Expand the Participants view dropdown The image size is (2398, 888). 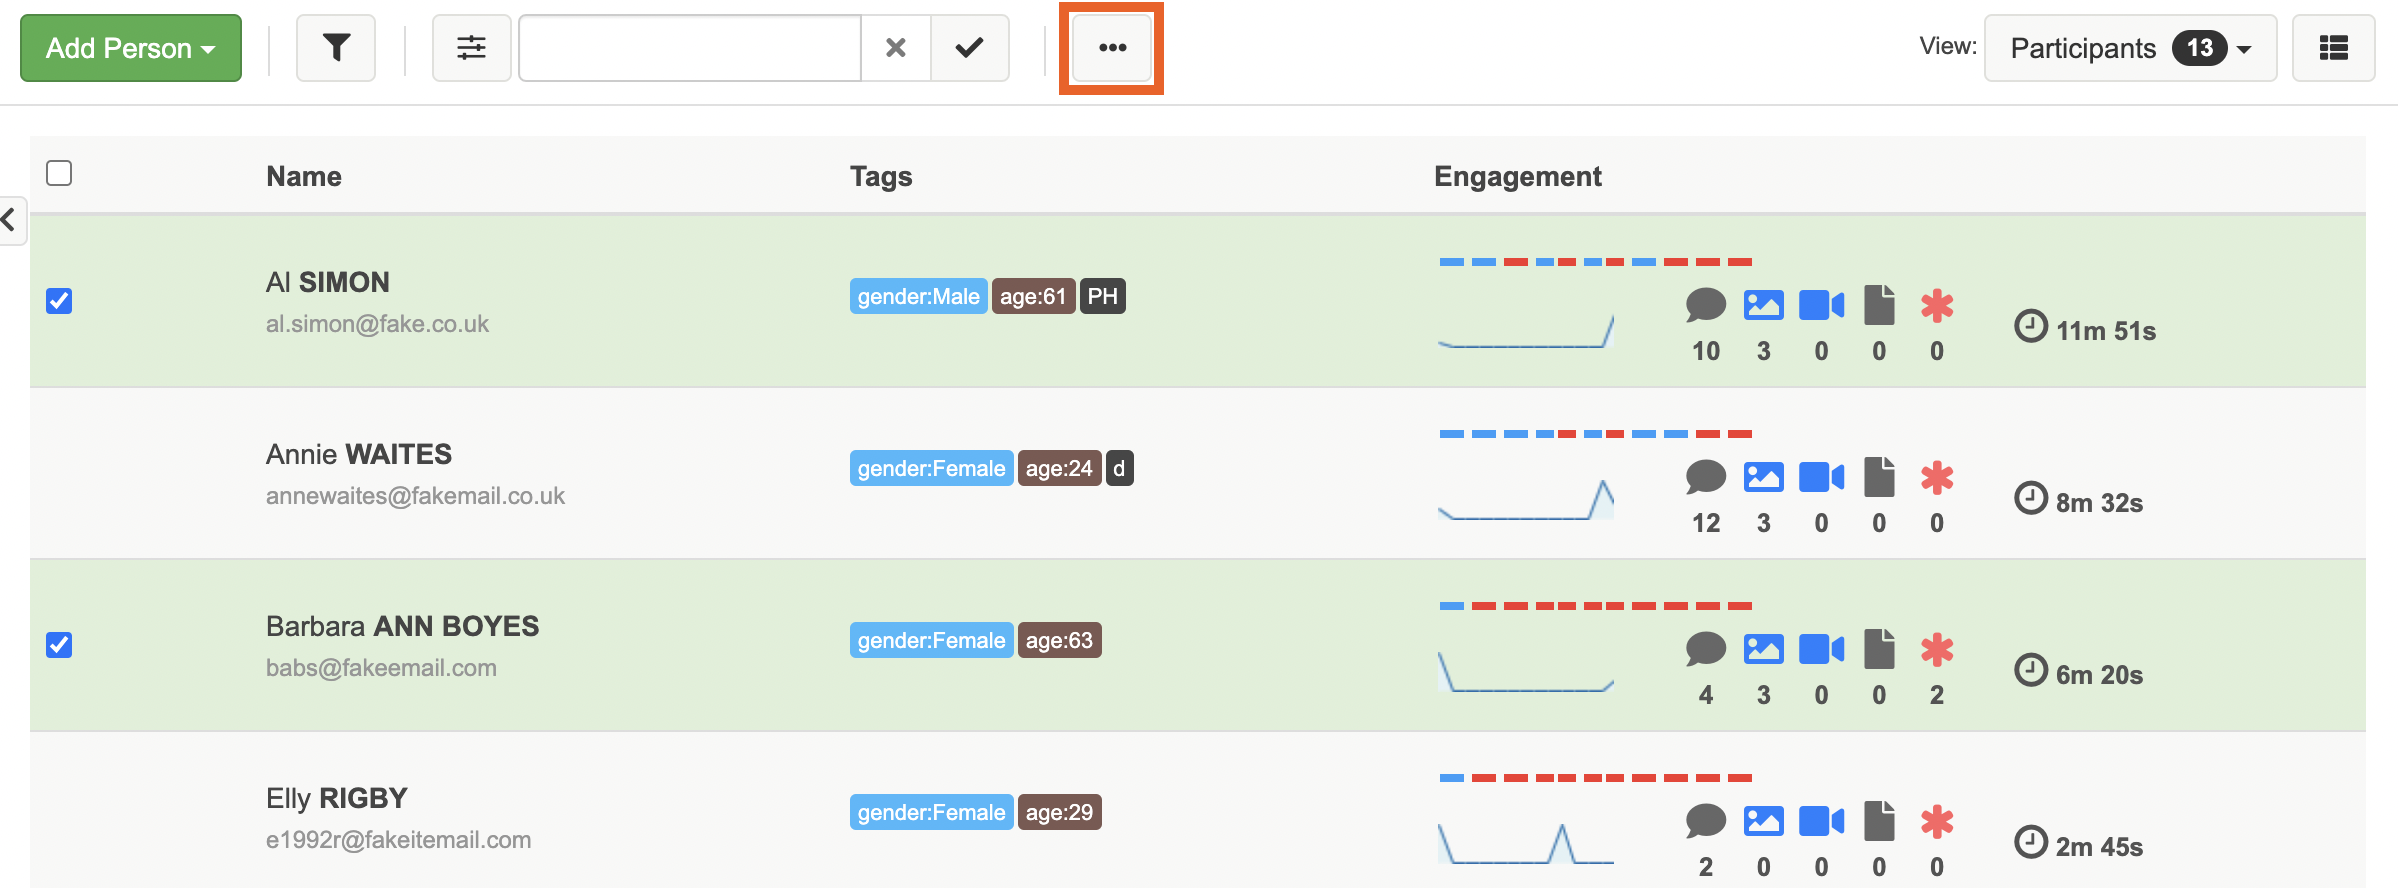[2130, 48]
